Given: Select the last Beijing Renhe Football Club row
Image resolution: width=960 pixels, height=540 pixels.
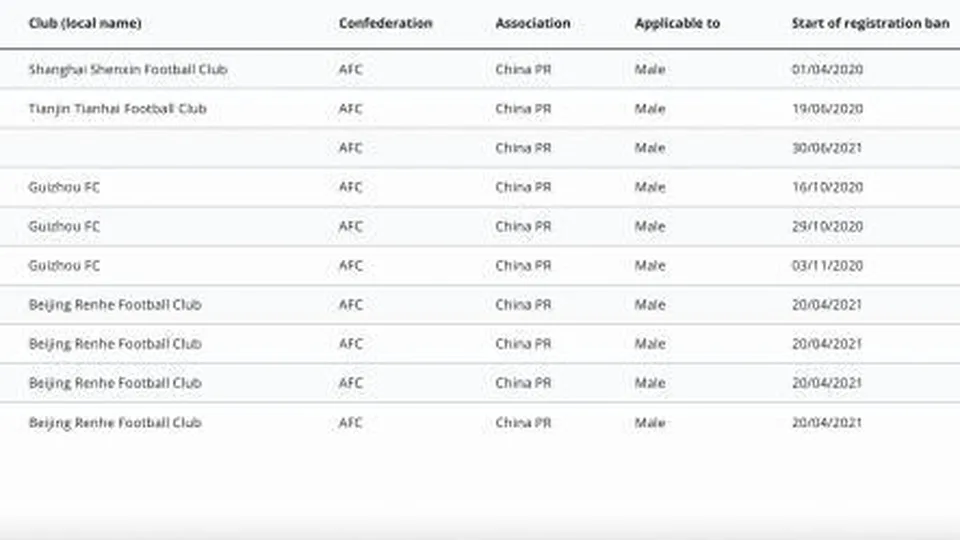Looking at the screenshot, I should [x=480, y=422].
